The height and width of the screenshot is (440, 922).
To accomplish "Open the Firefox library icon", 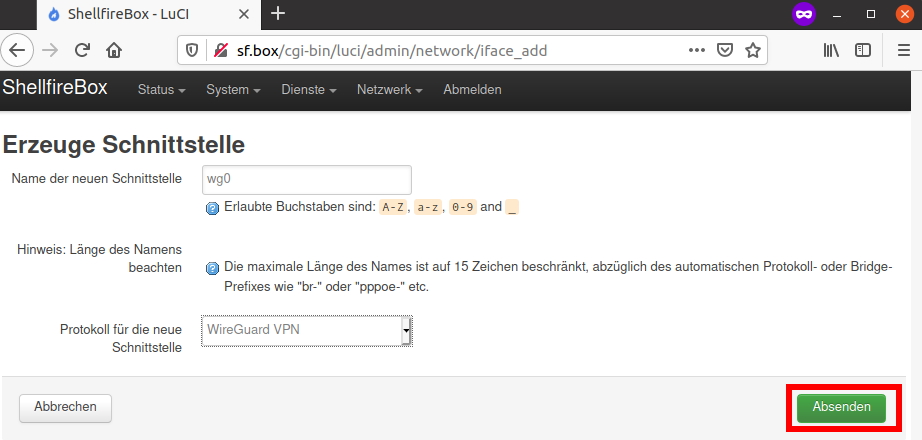I will click(x=831, y=50).
